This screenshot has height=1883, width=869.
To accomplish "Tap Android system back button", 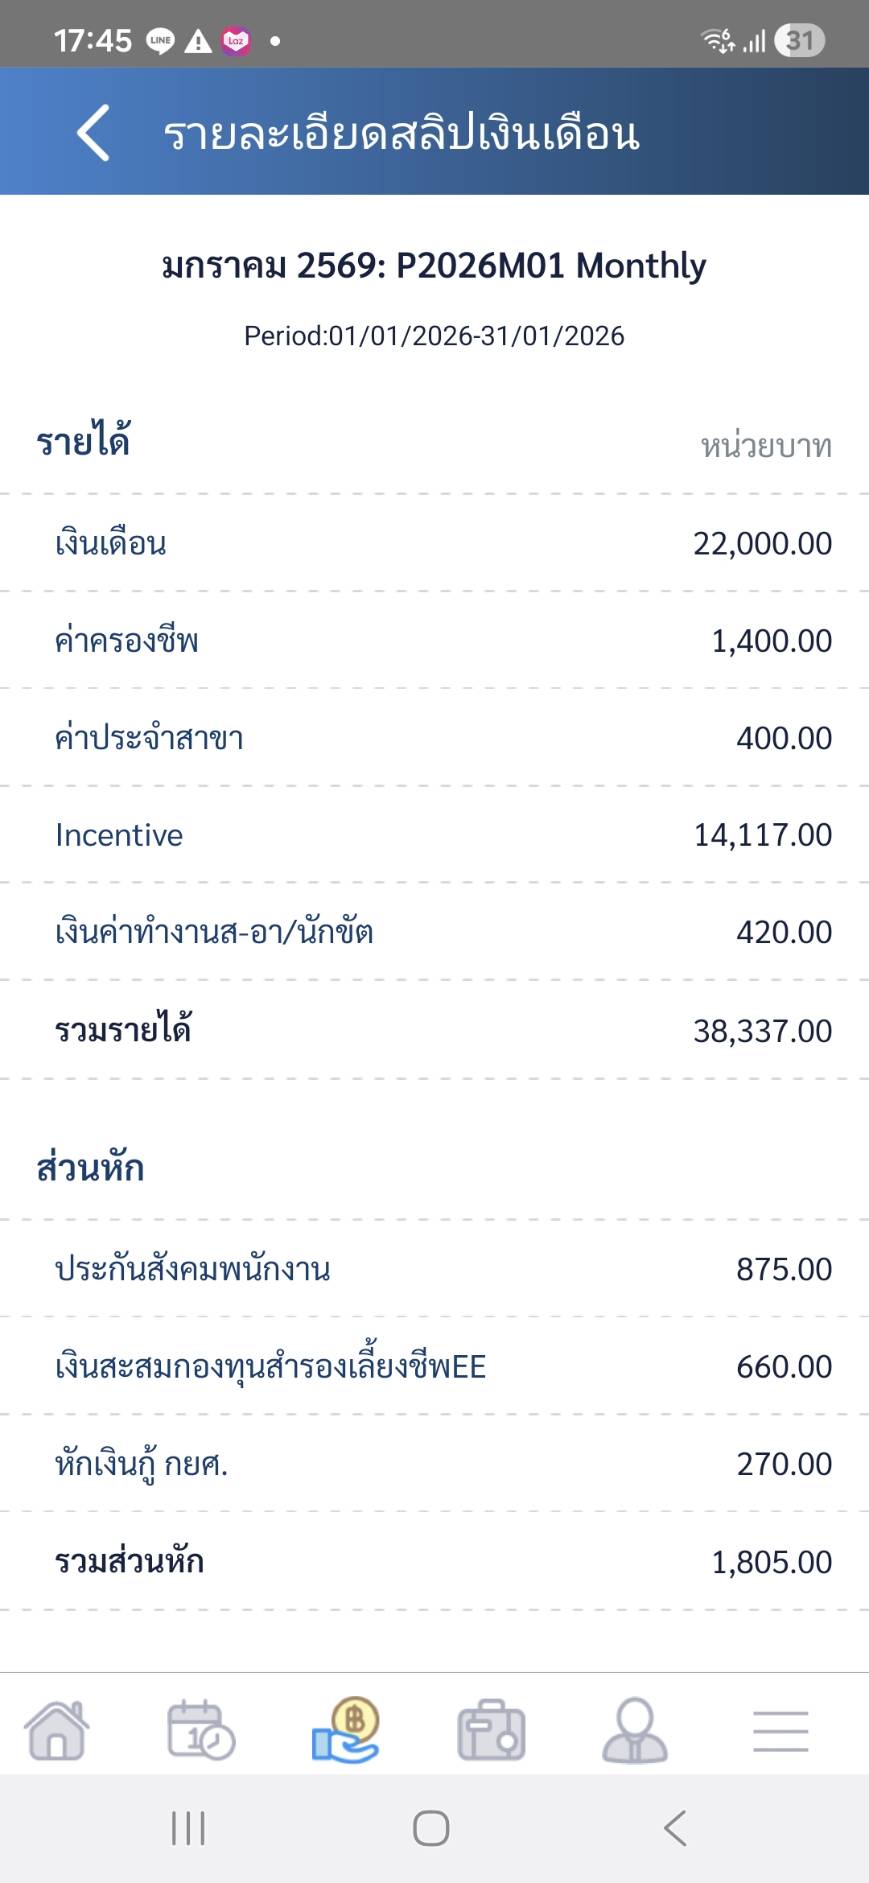I will (x=676, y=1828).
